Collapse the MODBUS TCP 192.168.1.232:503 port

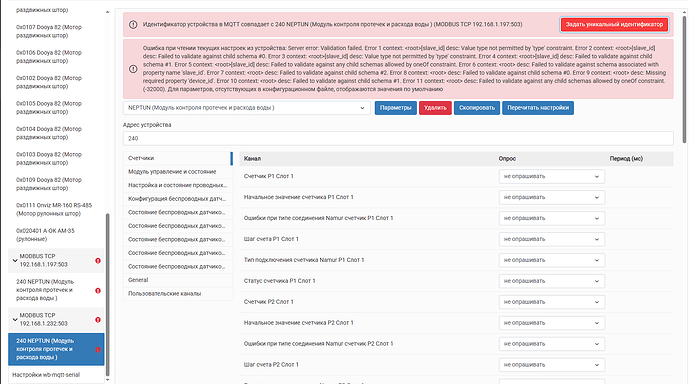(x=15, y=319)
